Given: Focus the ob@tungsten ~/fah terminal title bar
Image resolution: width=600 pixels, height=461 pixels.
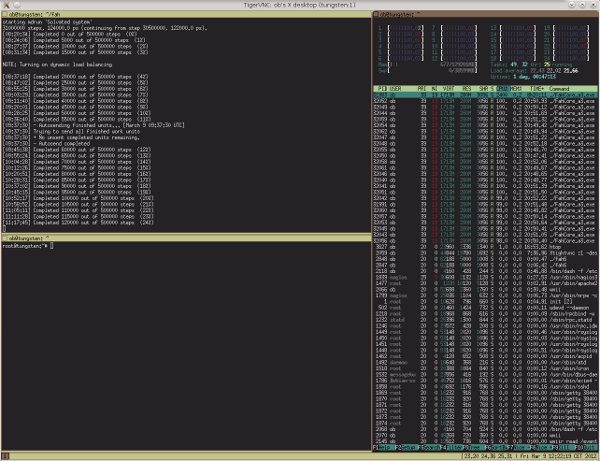Looking at the screenshot, I should pos(186,14).
